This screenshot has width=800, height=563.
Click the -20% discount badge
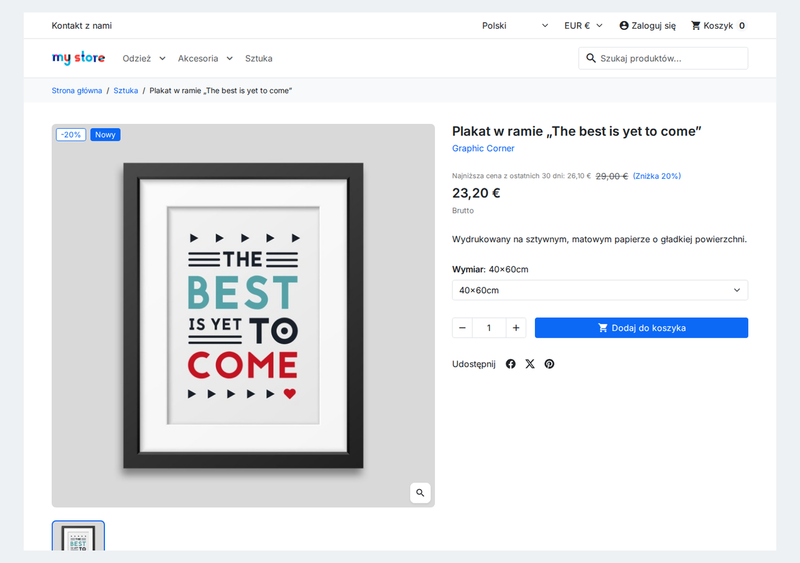(71, 135)
